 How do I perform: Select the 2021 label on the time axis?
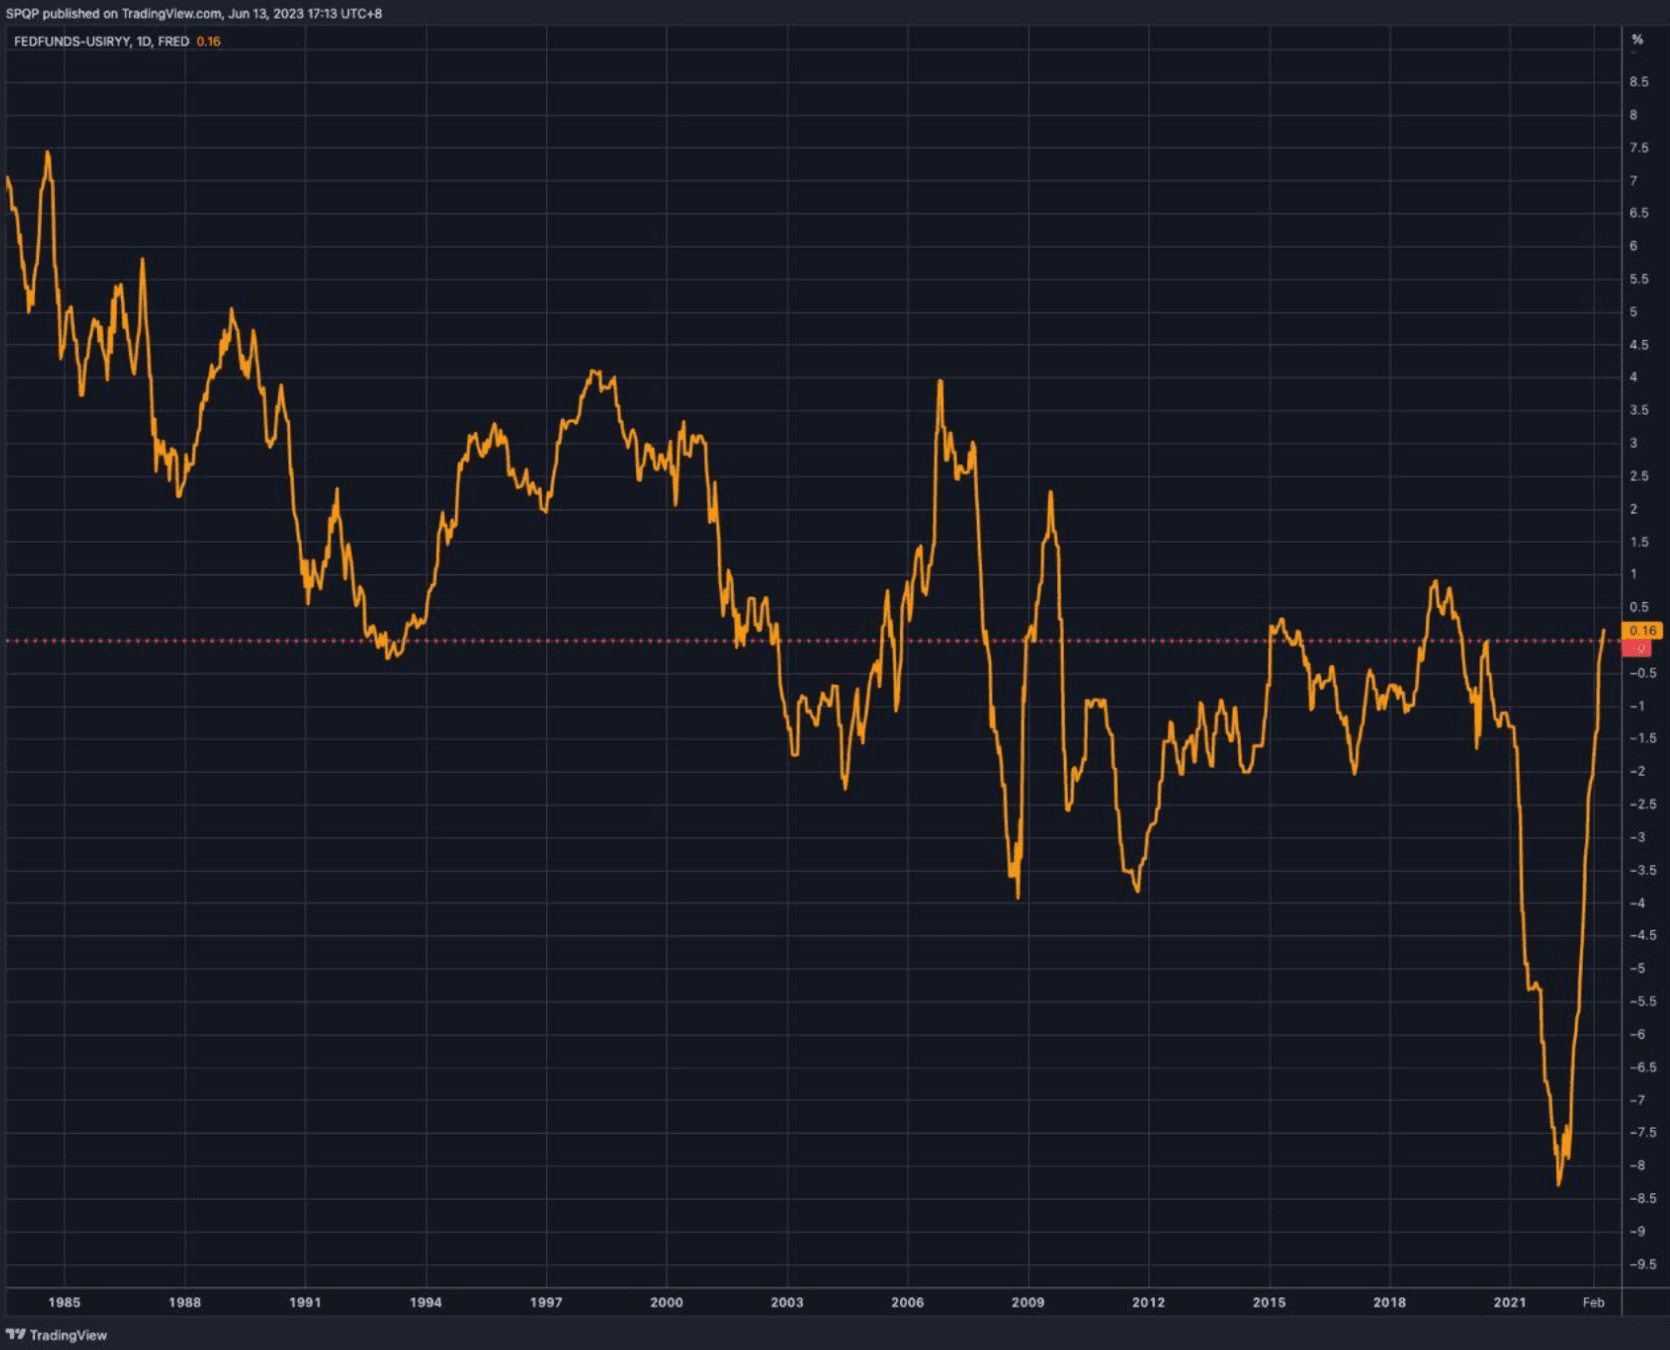click(x=1509, y=1302)
